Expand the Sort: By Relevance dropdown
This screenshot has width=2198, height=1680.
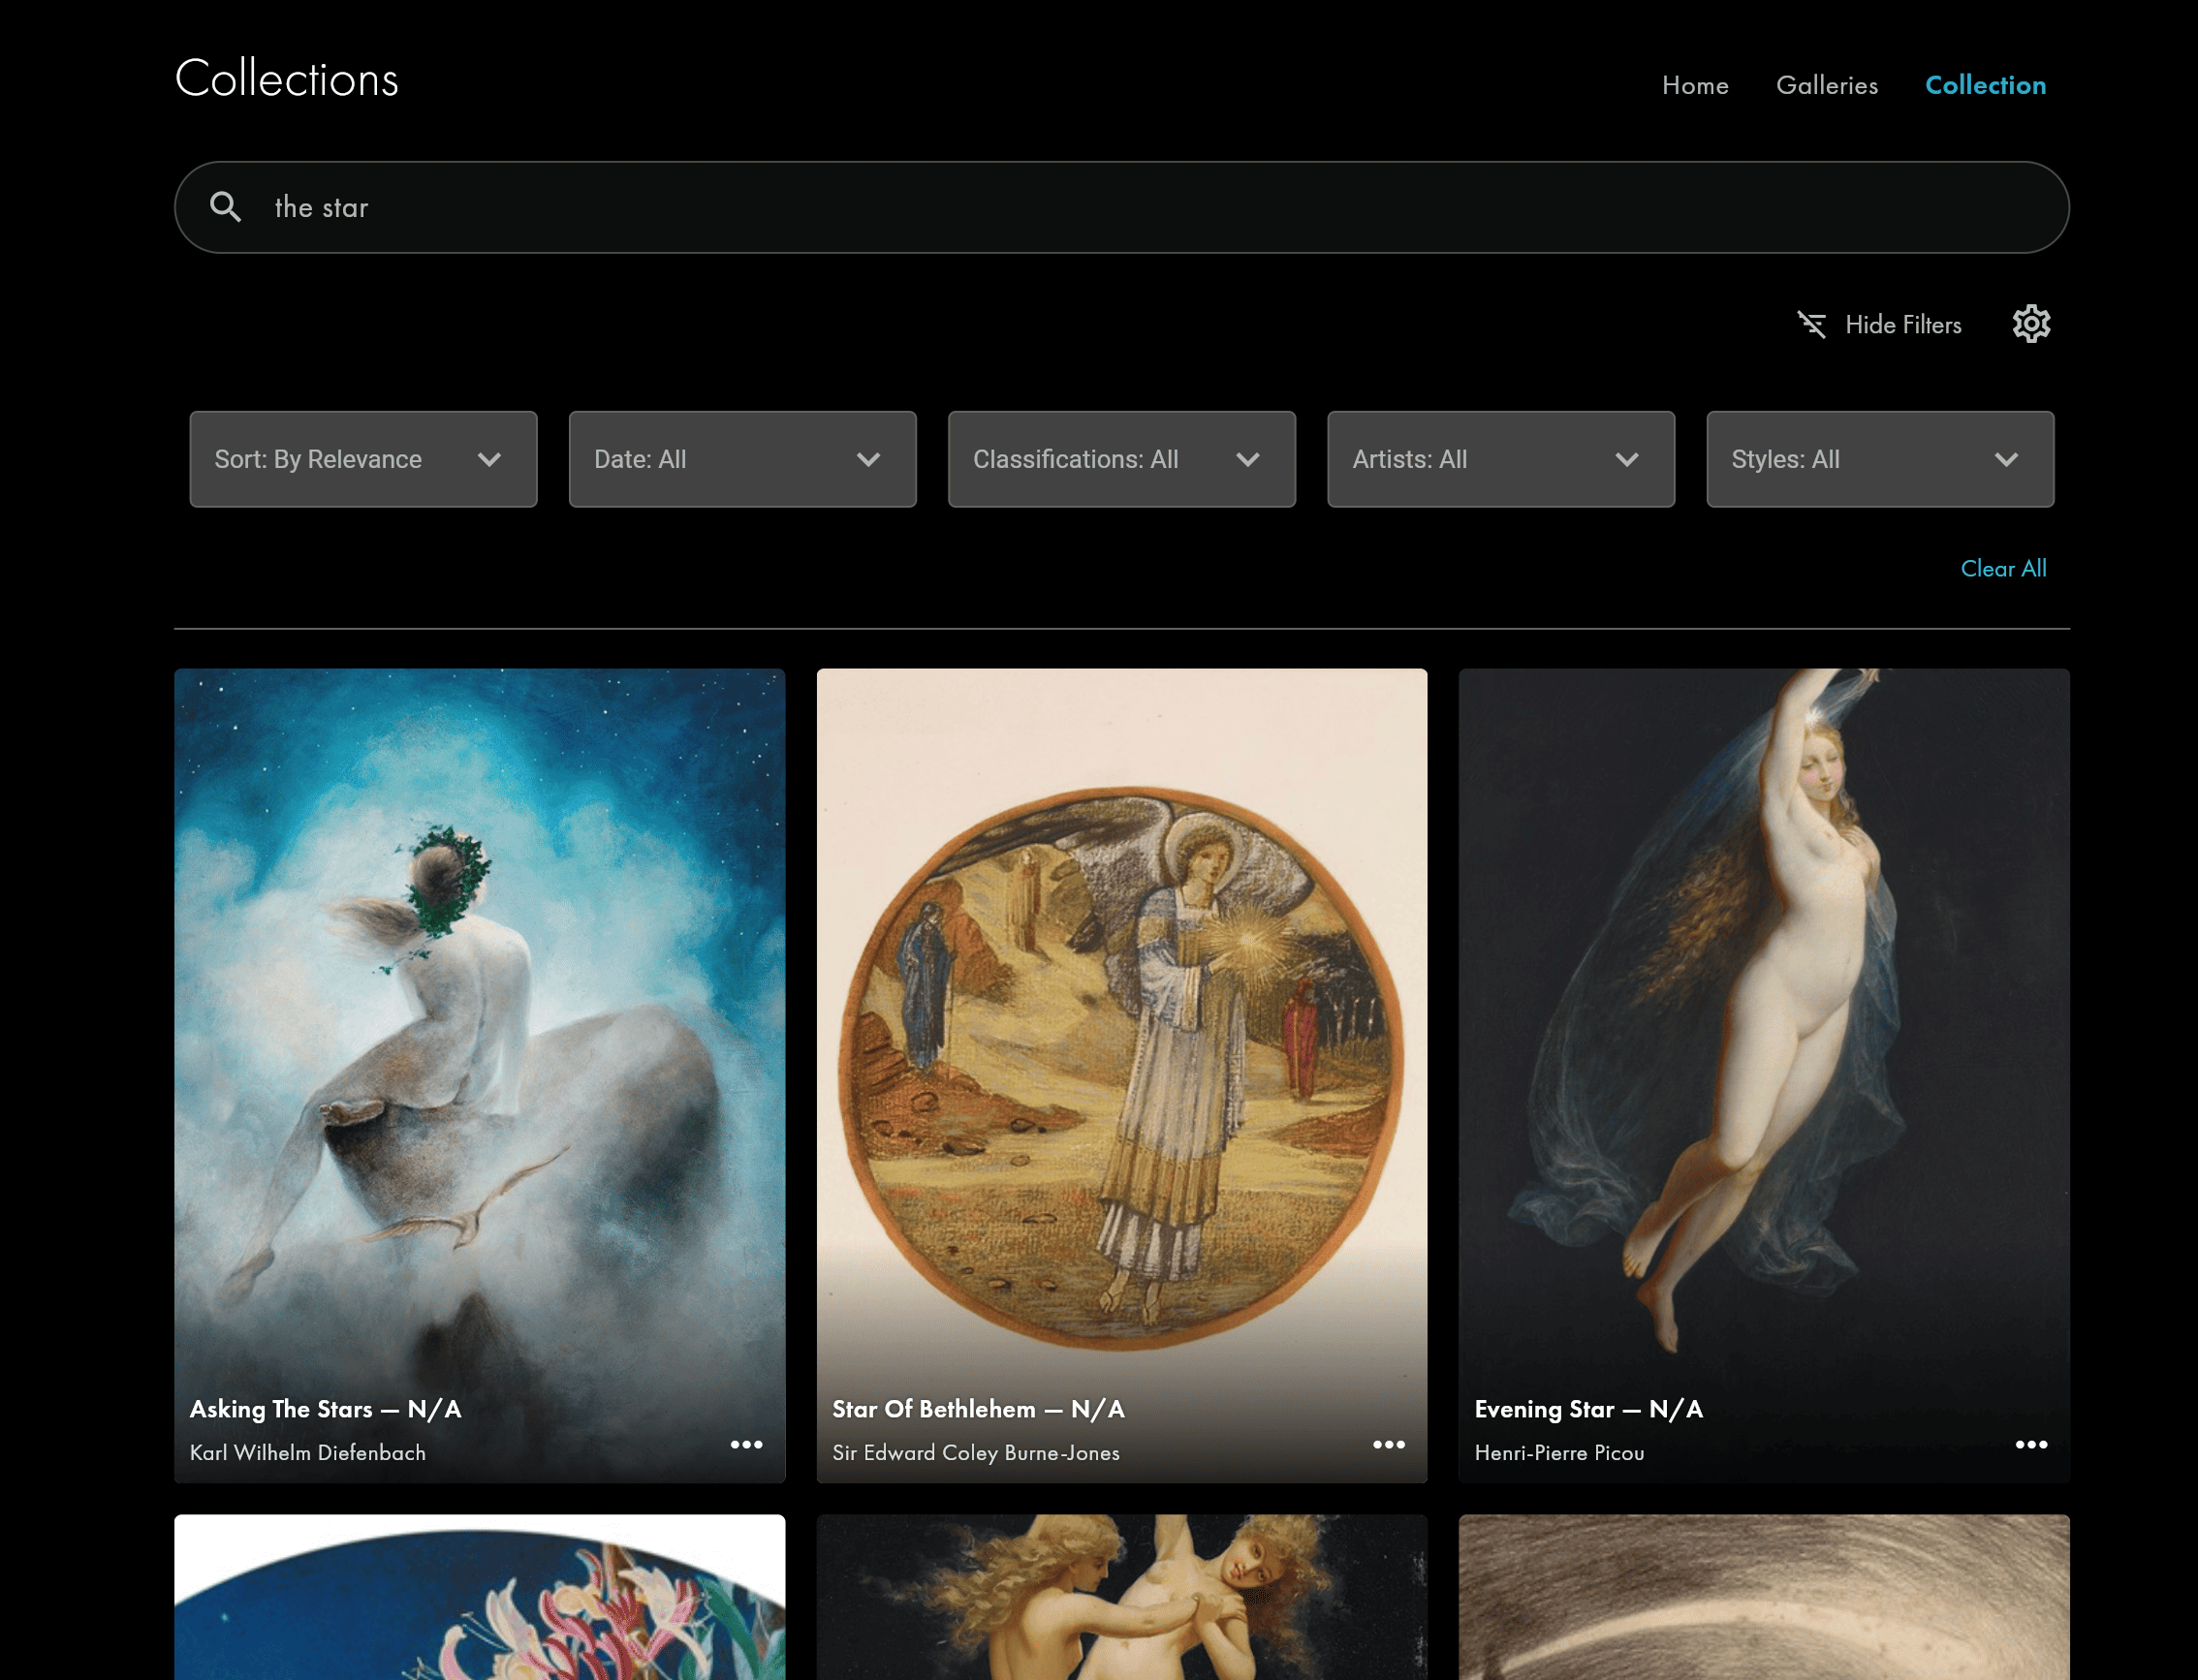tap(363, 459)
